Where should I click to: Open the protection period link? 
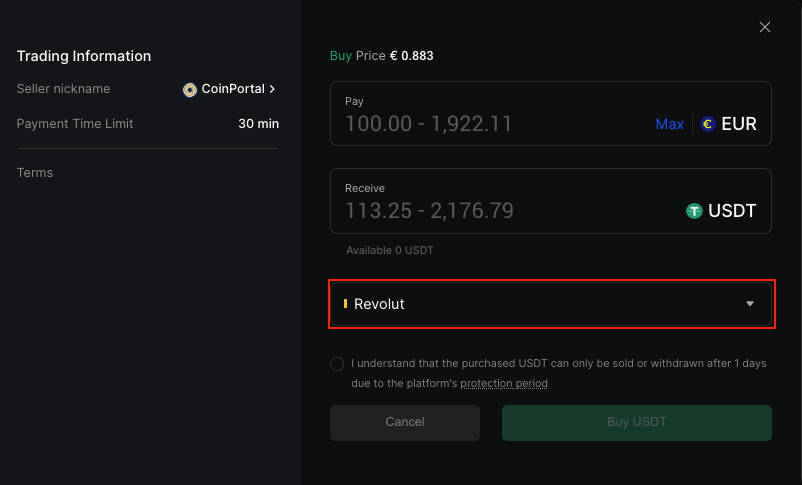pyautogui.click(x=503, y=383)
